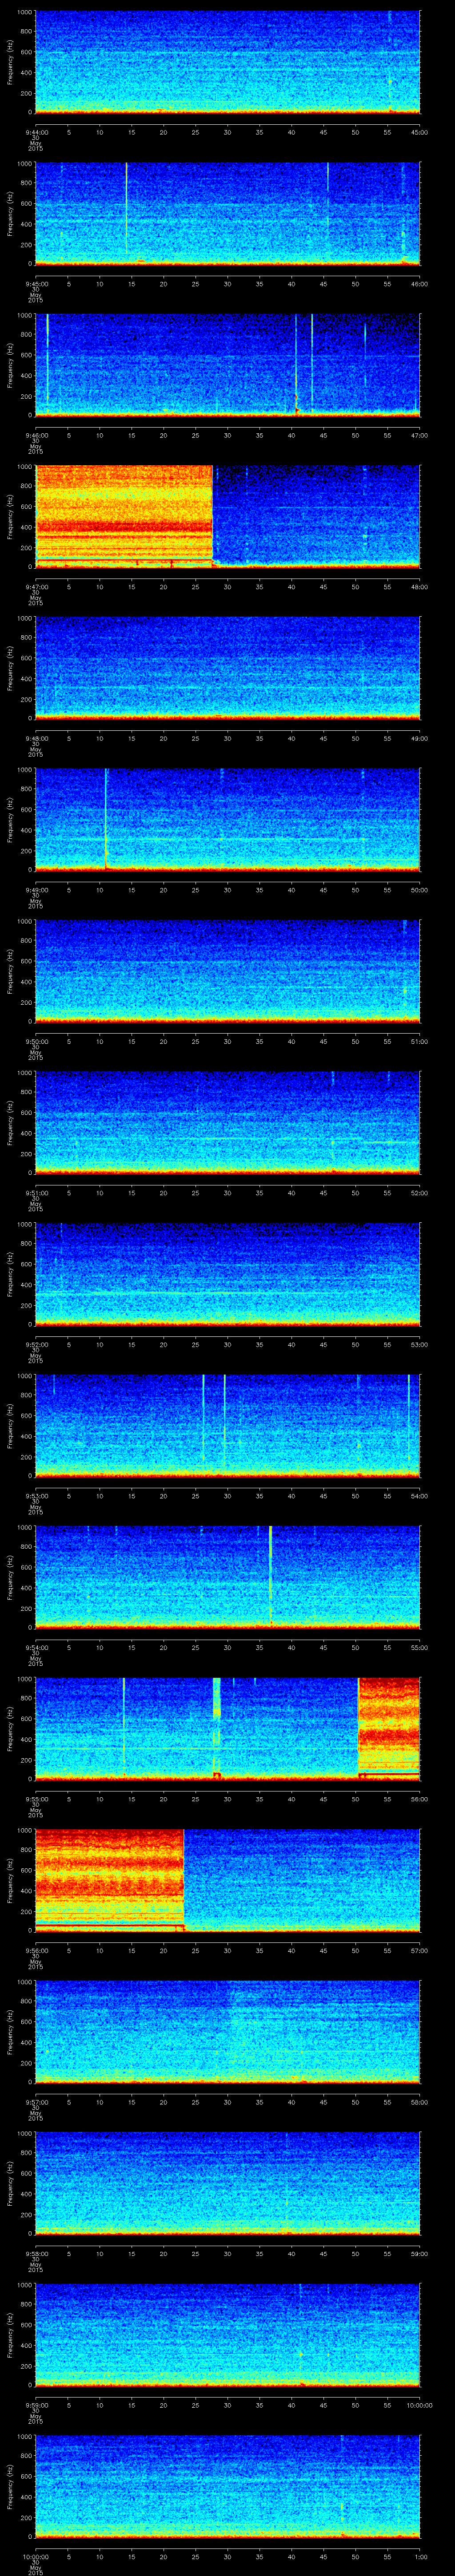455x2576 pixels.
Task: Click the "9:49:00" start time label
Action: (36, 890)
